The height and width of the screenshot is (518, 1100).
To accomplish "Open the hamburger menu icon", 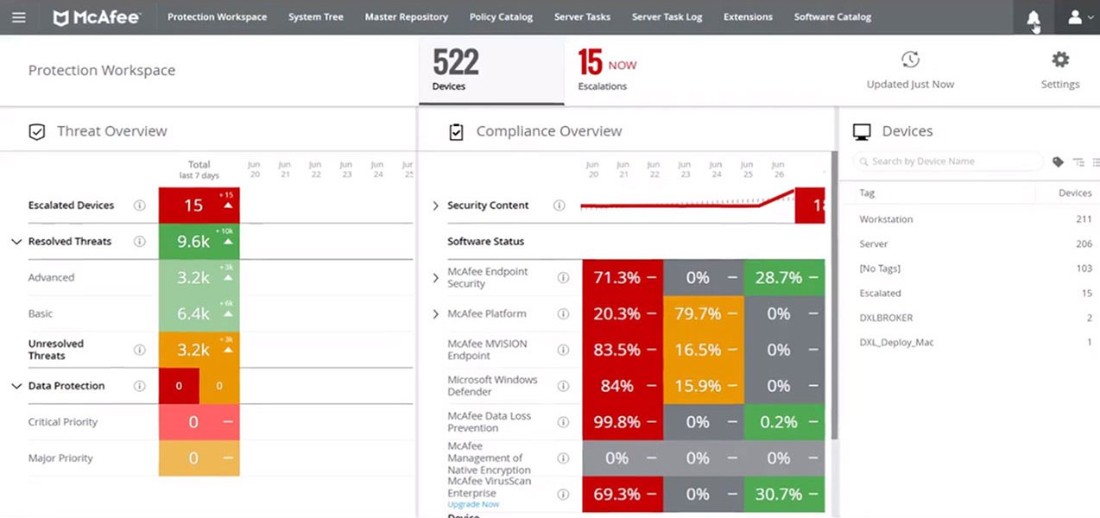I will 19,17.
